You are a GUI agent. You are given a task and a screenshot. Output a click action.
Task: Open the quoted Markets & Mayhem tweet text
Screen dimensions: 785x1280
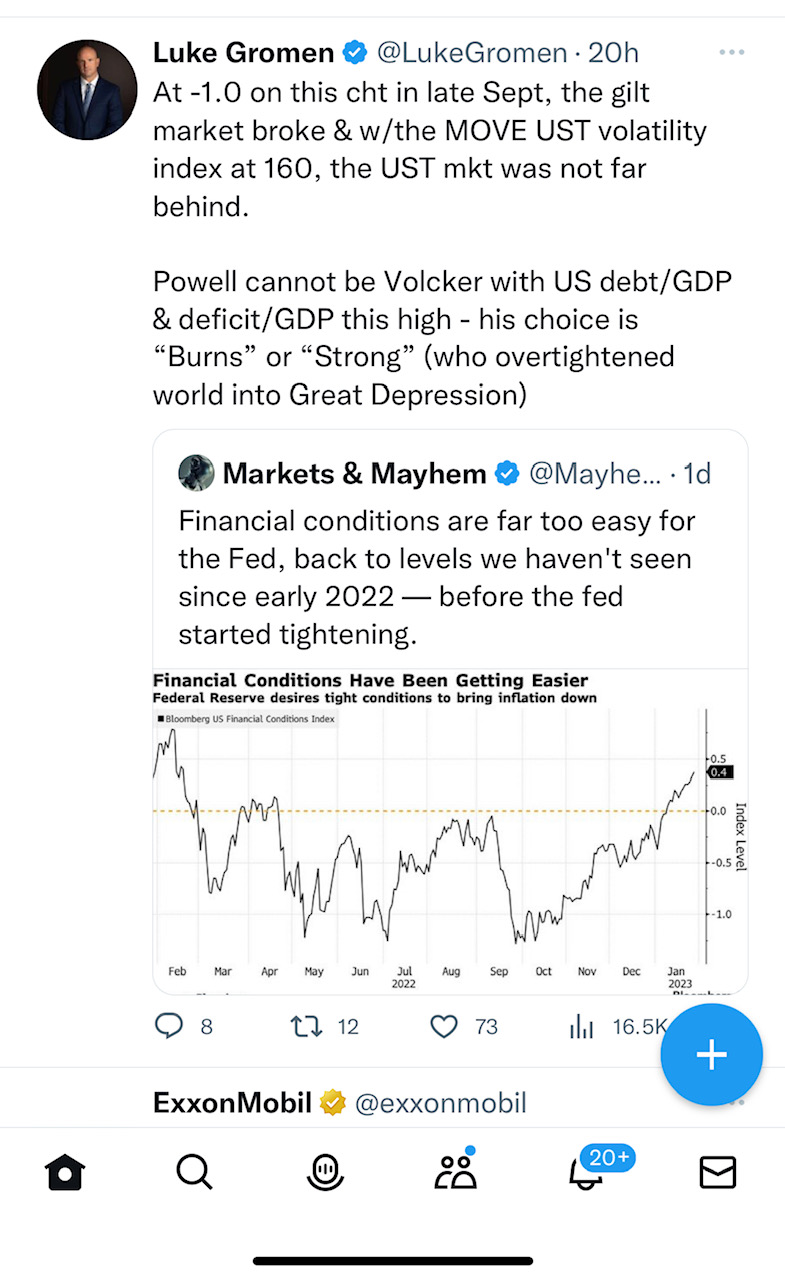pos(436,577)
